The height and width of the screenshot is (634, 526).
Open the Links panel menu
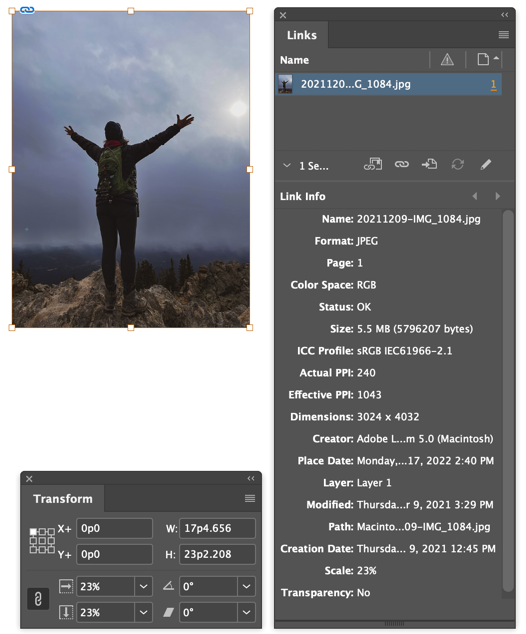[x=503, y=35]
